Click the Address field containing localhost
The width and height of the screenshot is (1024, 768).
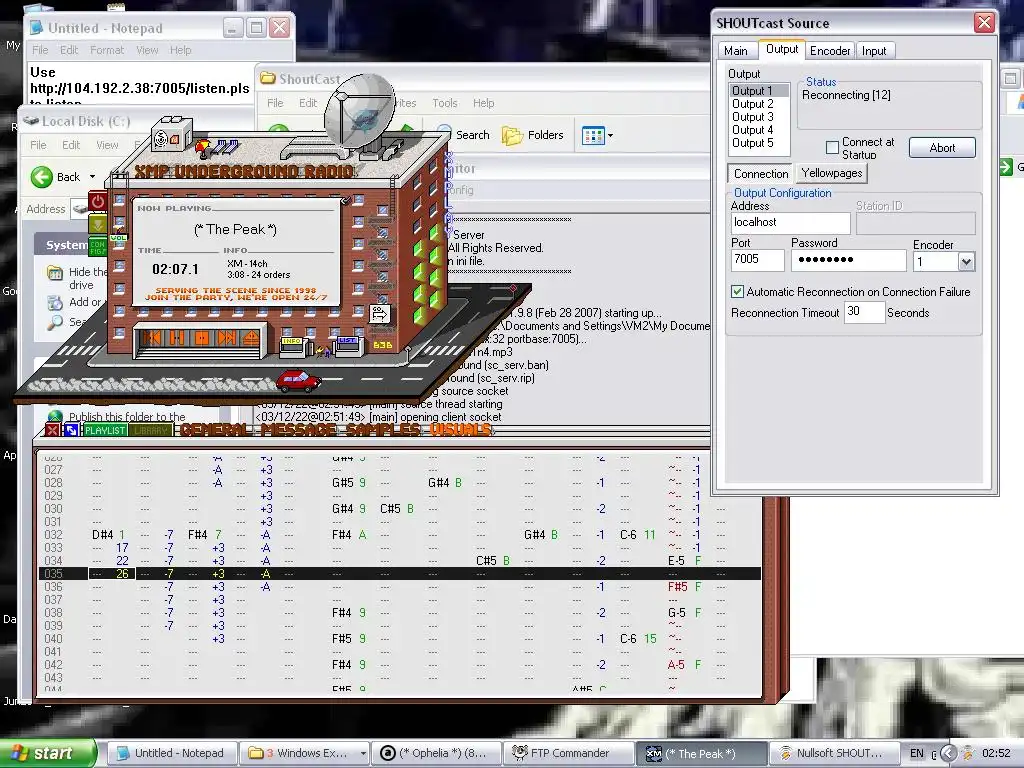pyautogui.click(x=790, y=223)
